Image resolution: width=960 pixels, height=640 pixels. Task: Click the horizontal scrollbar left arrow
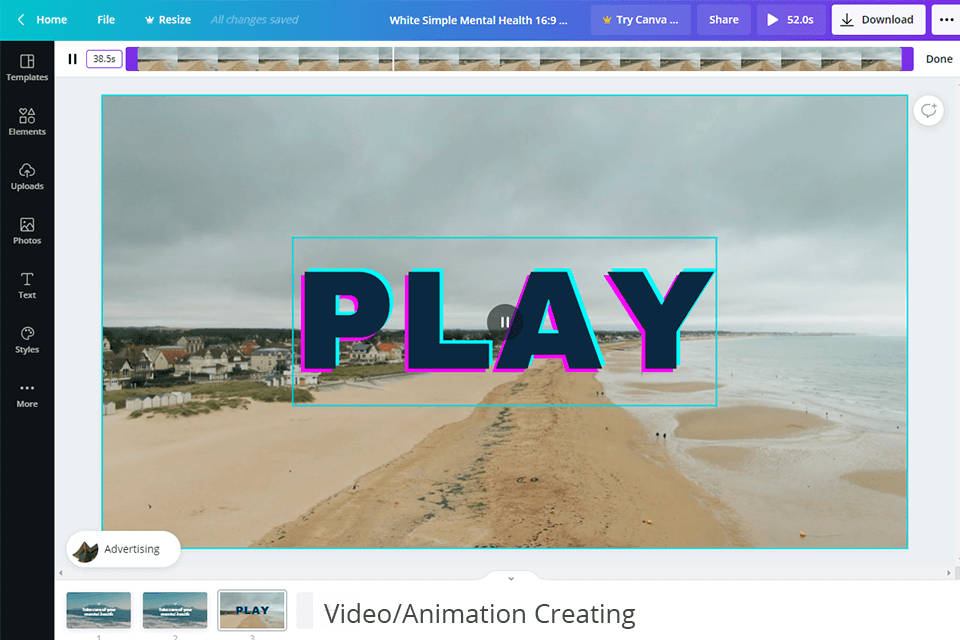[x=61, y=573]
